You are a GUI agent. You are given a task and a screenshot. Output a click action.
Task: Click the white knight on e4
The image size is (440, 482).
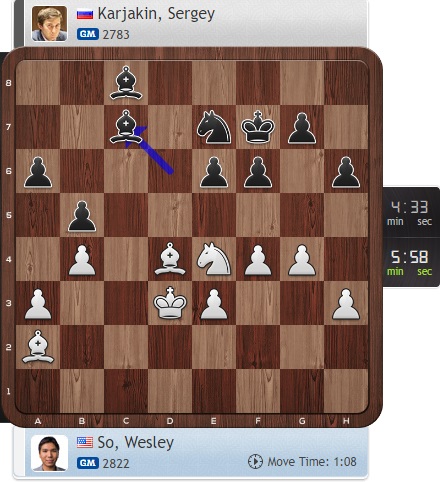click(x=214, y=259)
